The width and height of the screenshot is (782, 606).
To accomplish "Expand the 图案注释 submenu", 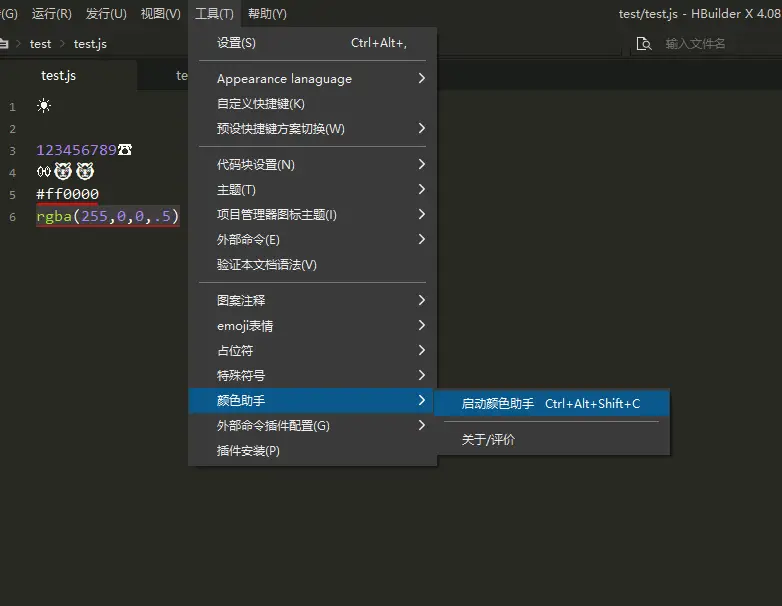I will point(313,300).
